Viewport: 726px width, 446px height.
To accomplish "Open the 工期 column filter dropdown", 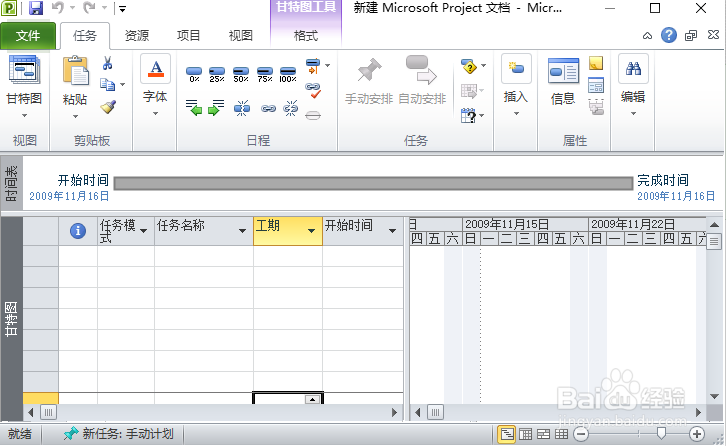I will pyautogui.click(x=312, y=230).
